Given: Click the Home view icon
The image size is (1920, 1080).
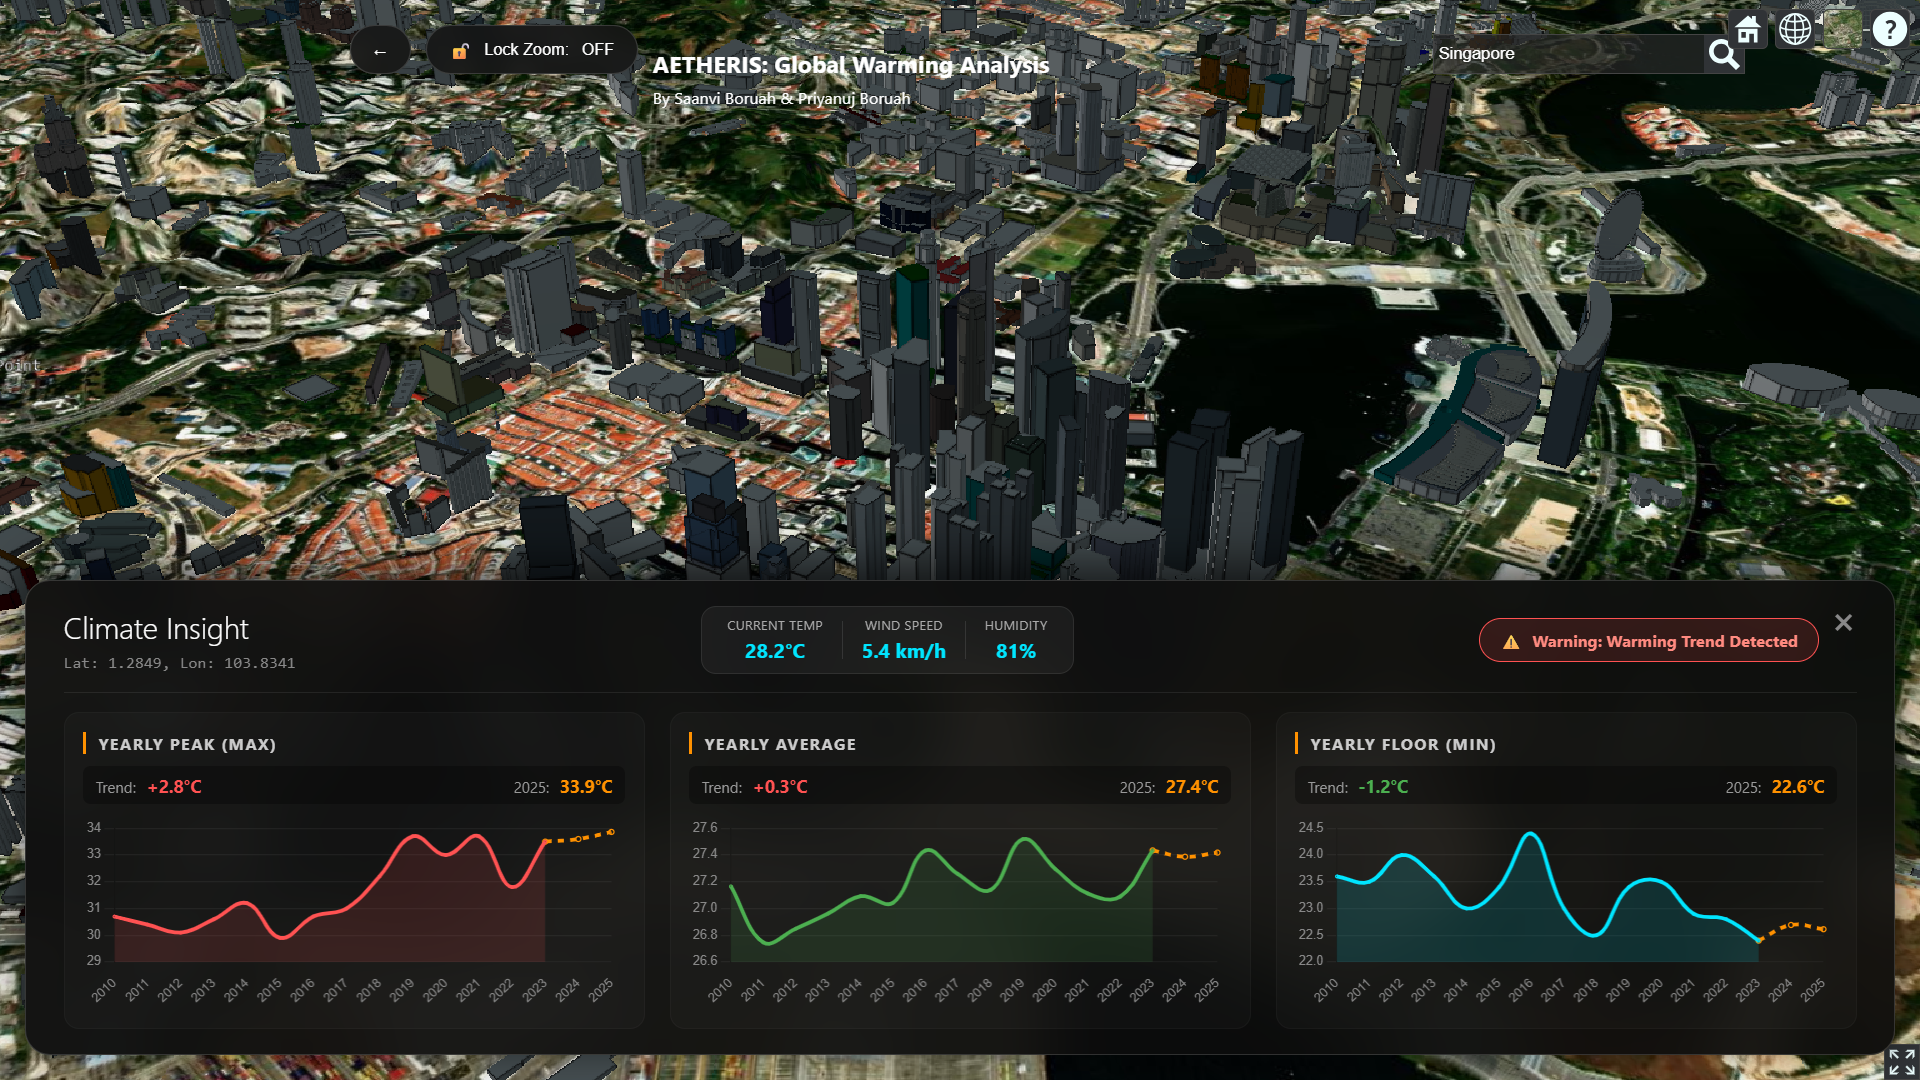Looking at the screenshot, I should pyautogui.click(x=1747, y=30).
